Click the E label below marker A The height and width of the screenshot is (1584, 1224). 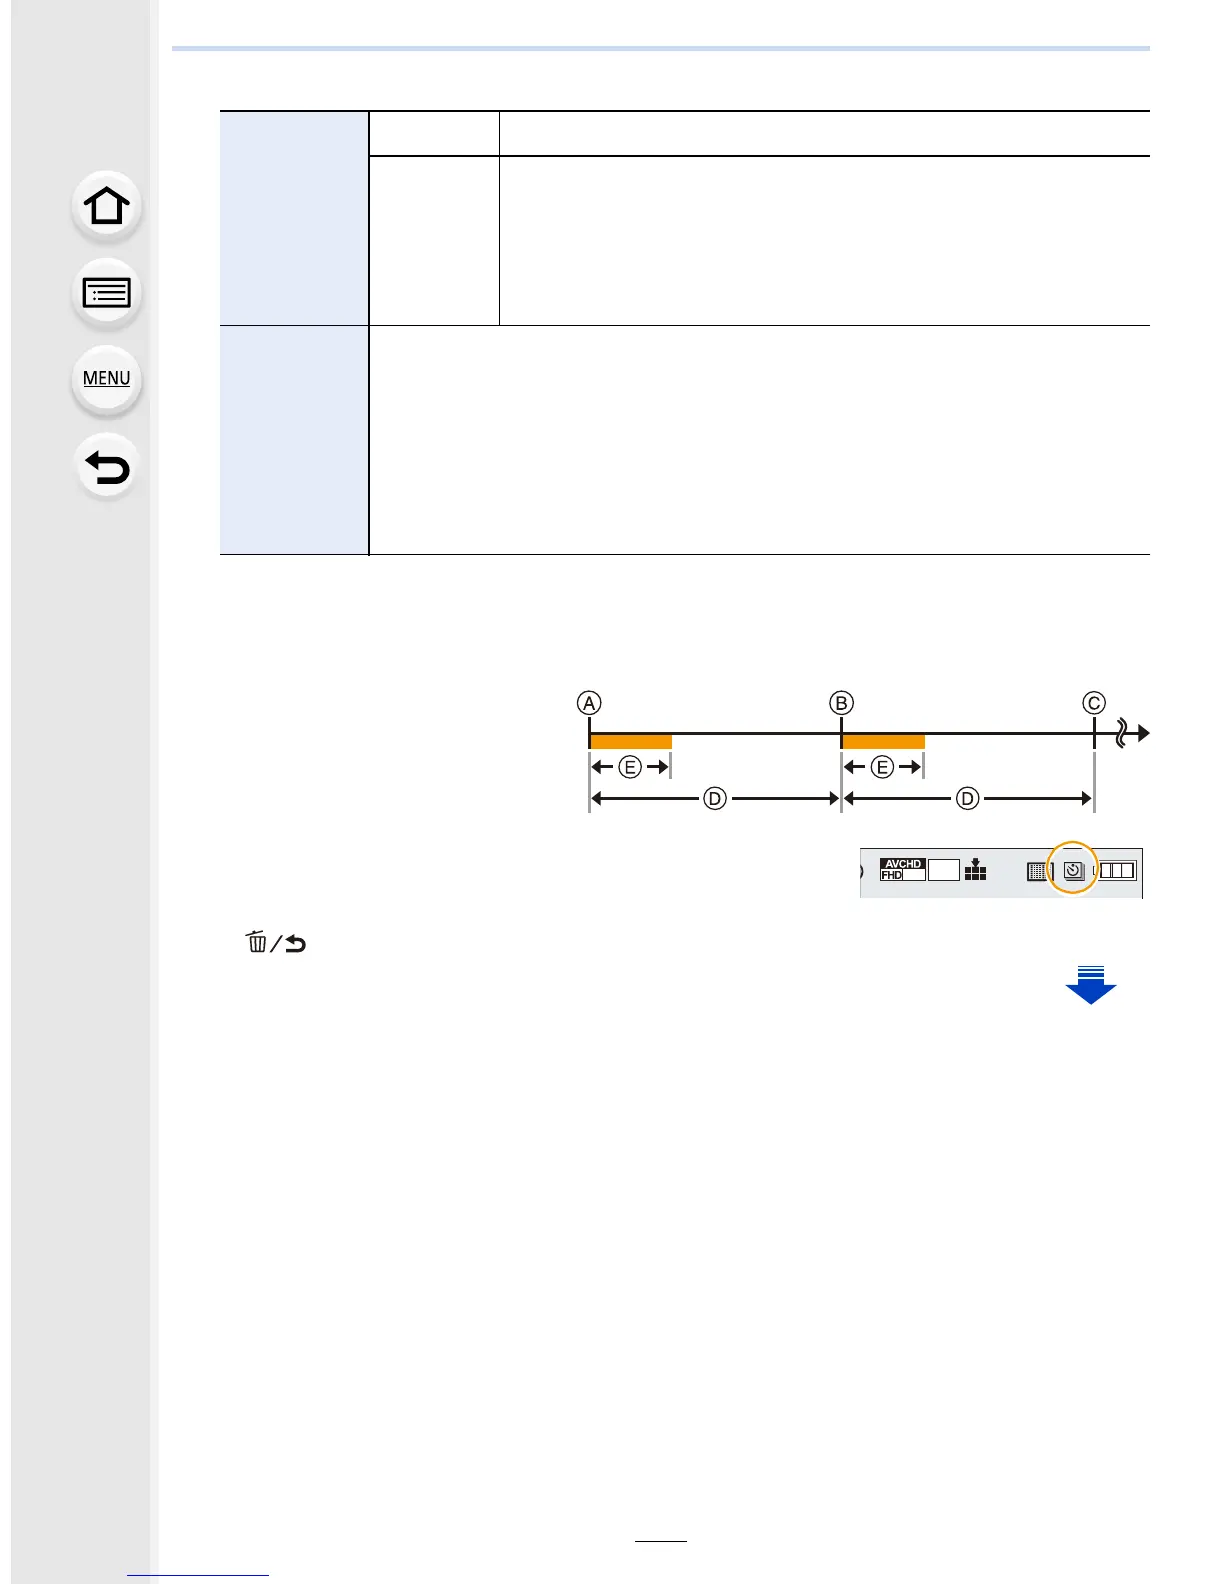pos(630,767)
